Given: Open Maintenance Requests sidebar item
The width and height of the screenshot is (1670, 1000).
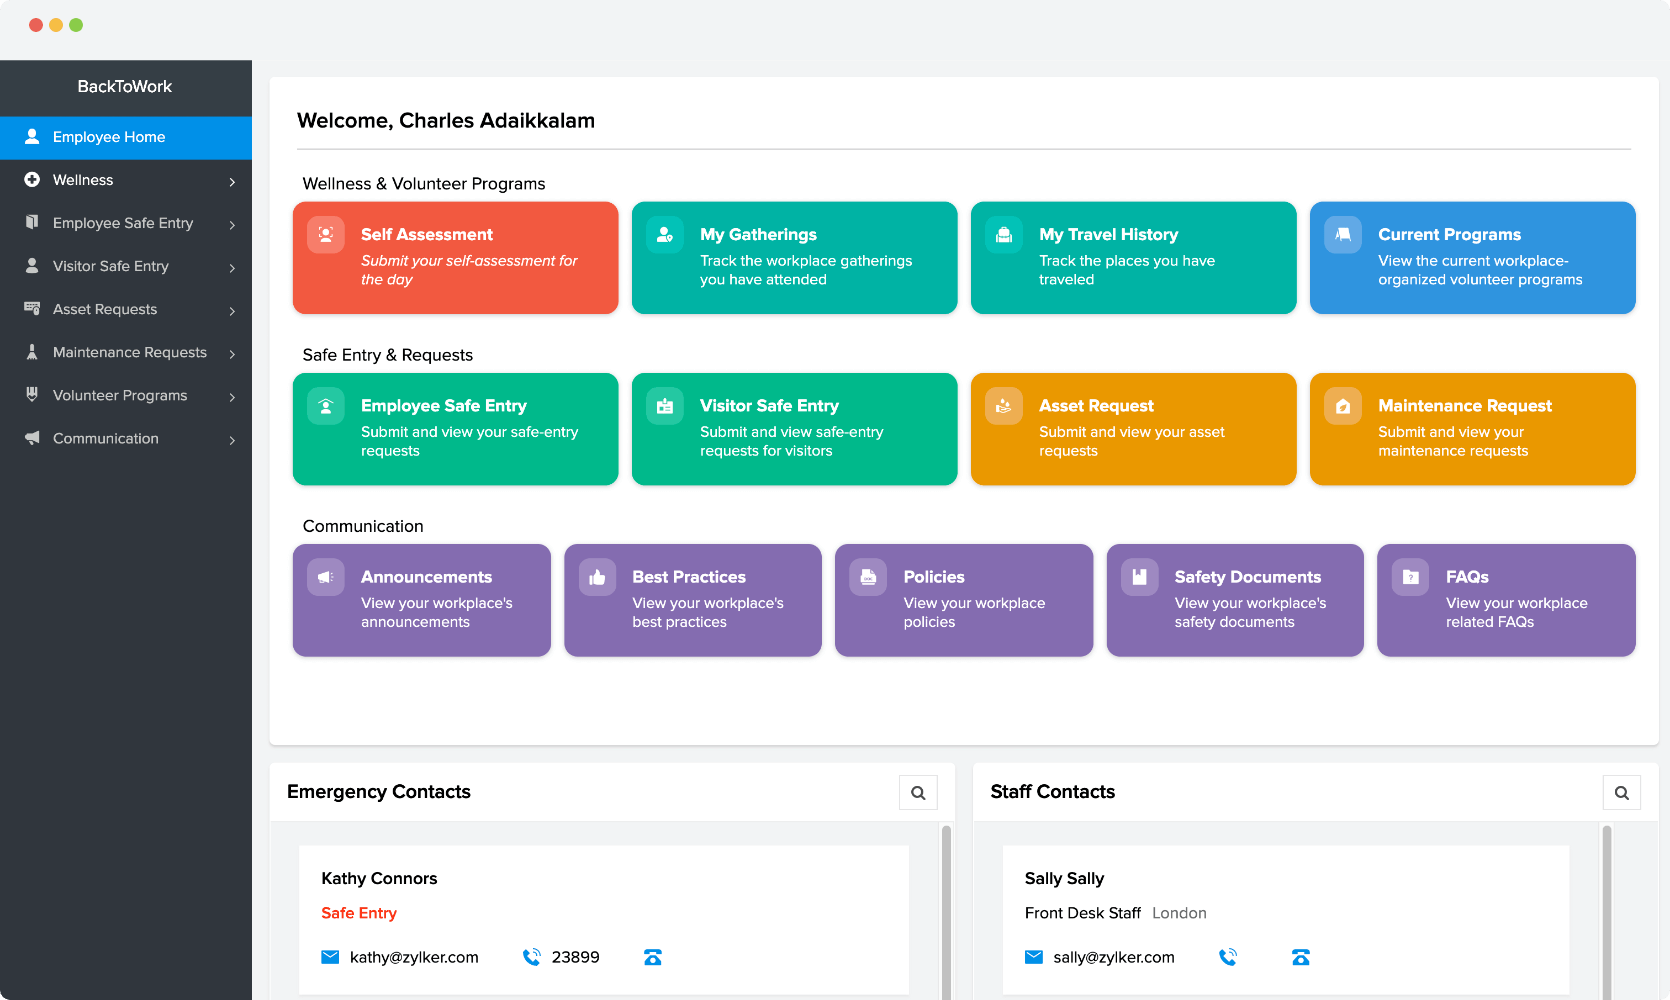Looking at the screenshot, I should 126,352.
